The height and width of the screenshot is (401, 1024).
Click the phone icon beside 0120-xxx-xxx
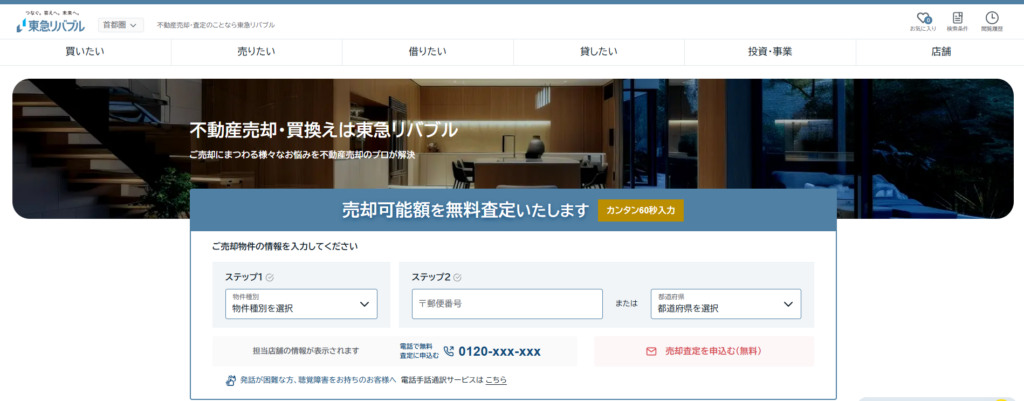tap(448, 351)
